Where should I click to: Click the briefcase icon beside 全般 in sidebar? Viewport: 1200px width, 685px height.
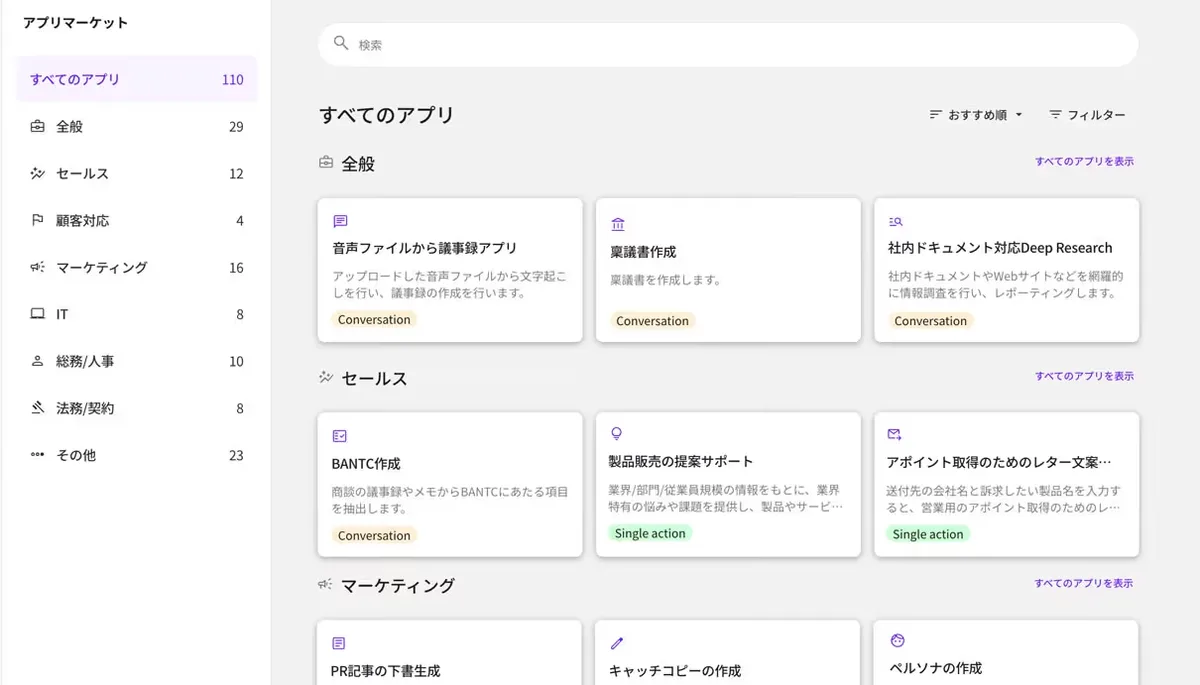coord(38,127)
